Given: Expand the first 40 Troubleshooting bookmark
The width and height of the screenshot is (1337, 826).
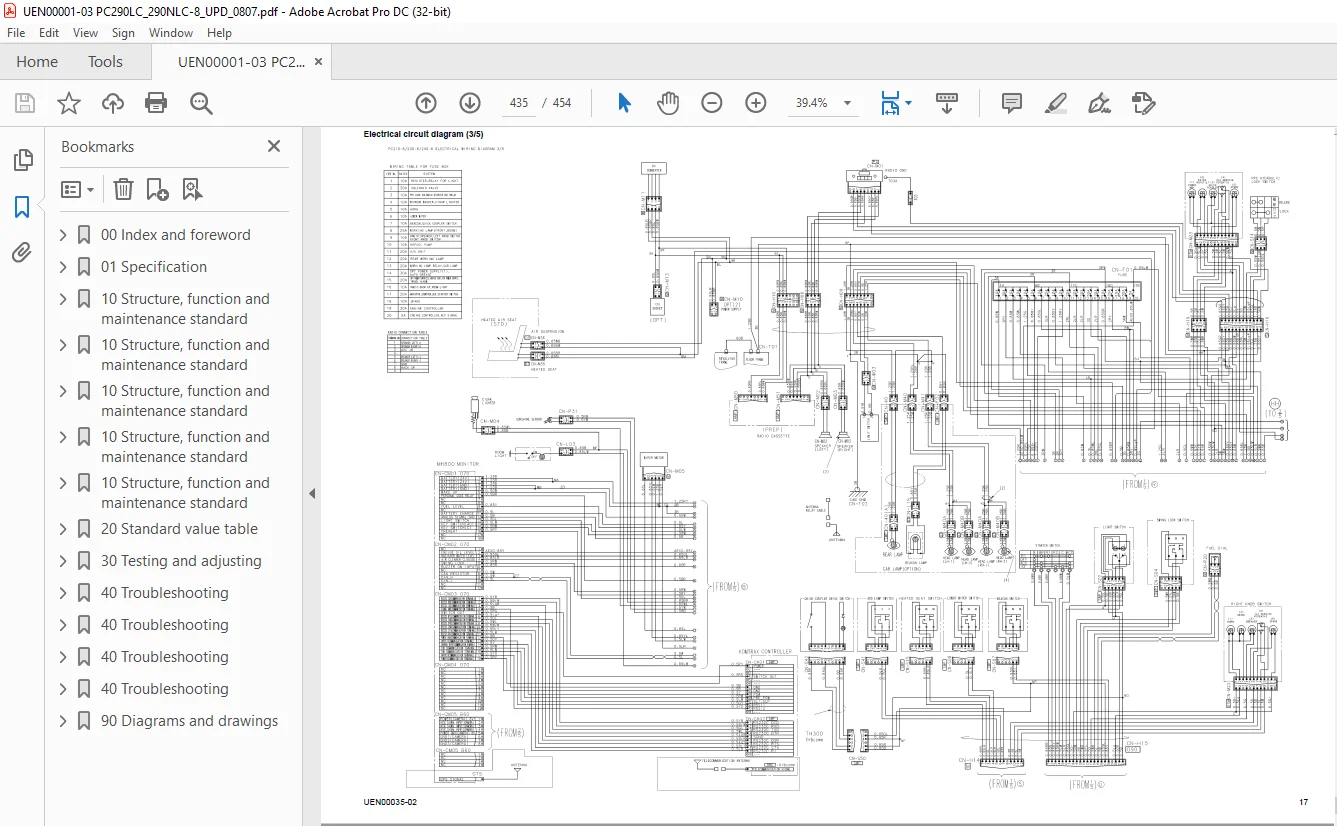Looking at the screenshot, I should click(63, 593).
